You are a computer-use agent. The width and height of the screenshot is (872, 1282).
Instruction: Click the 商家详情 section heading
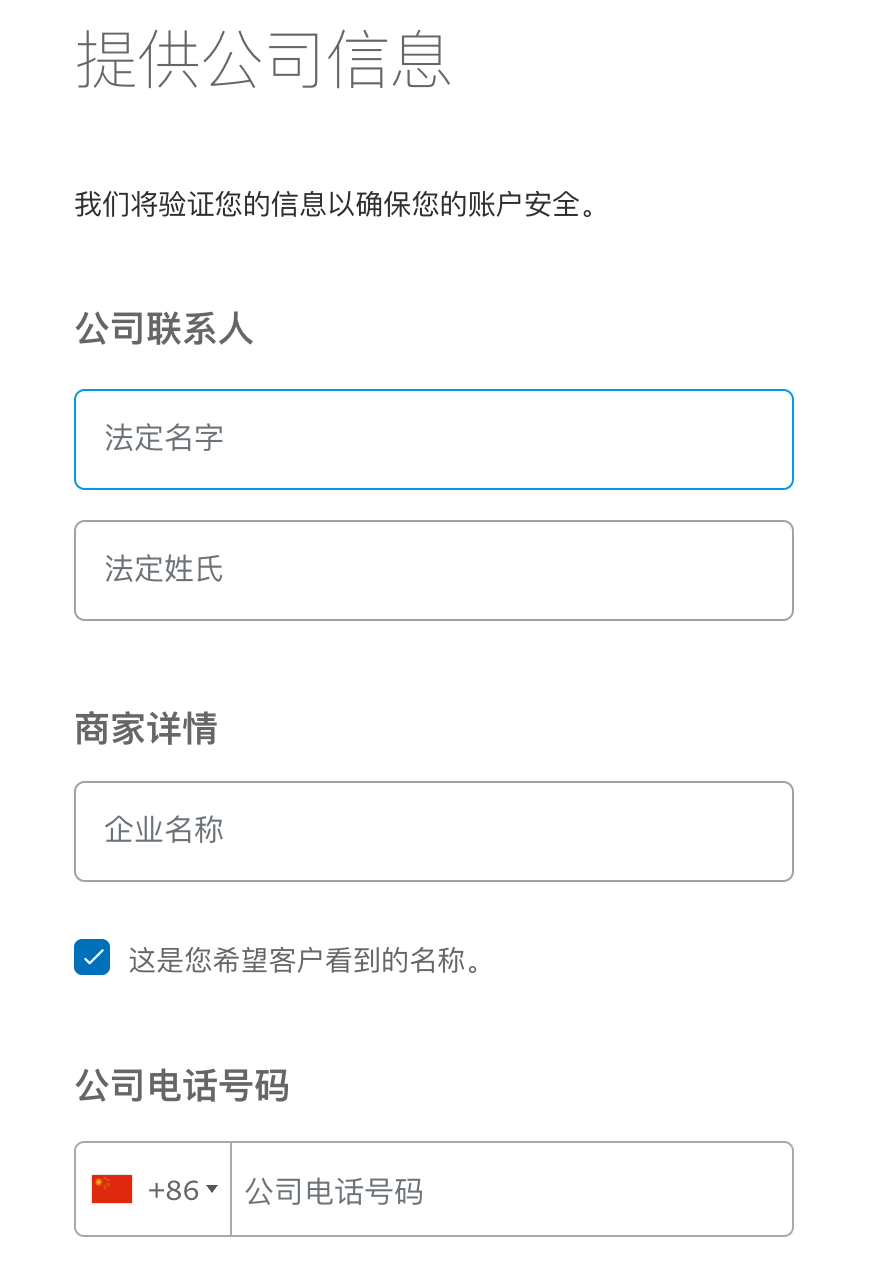145,730
